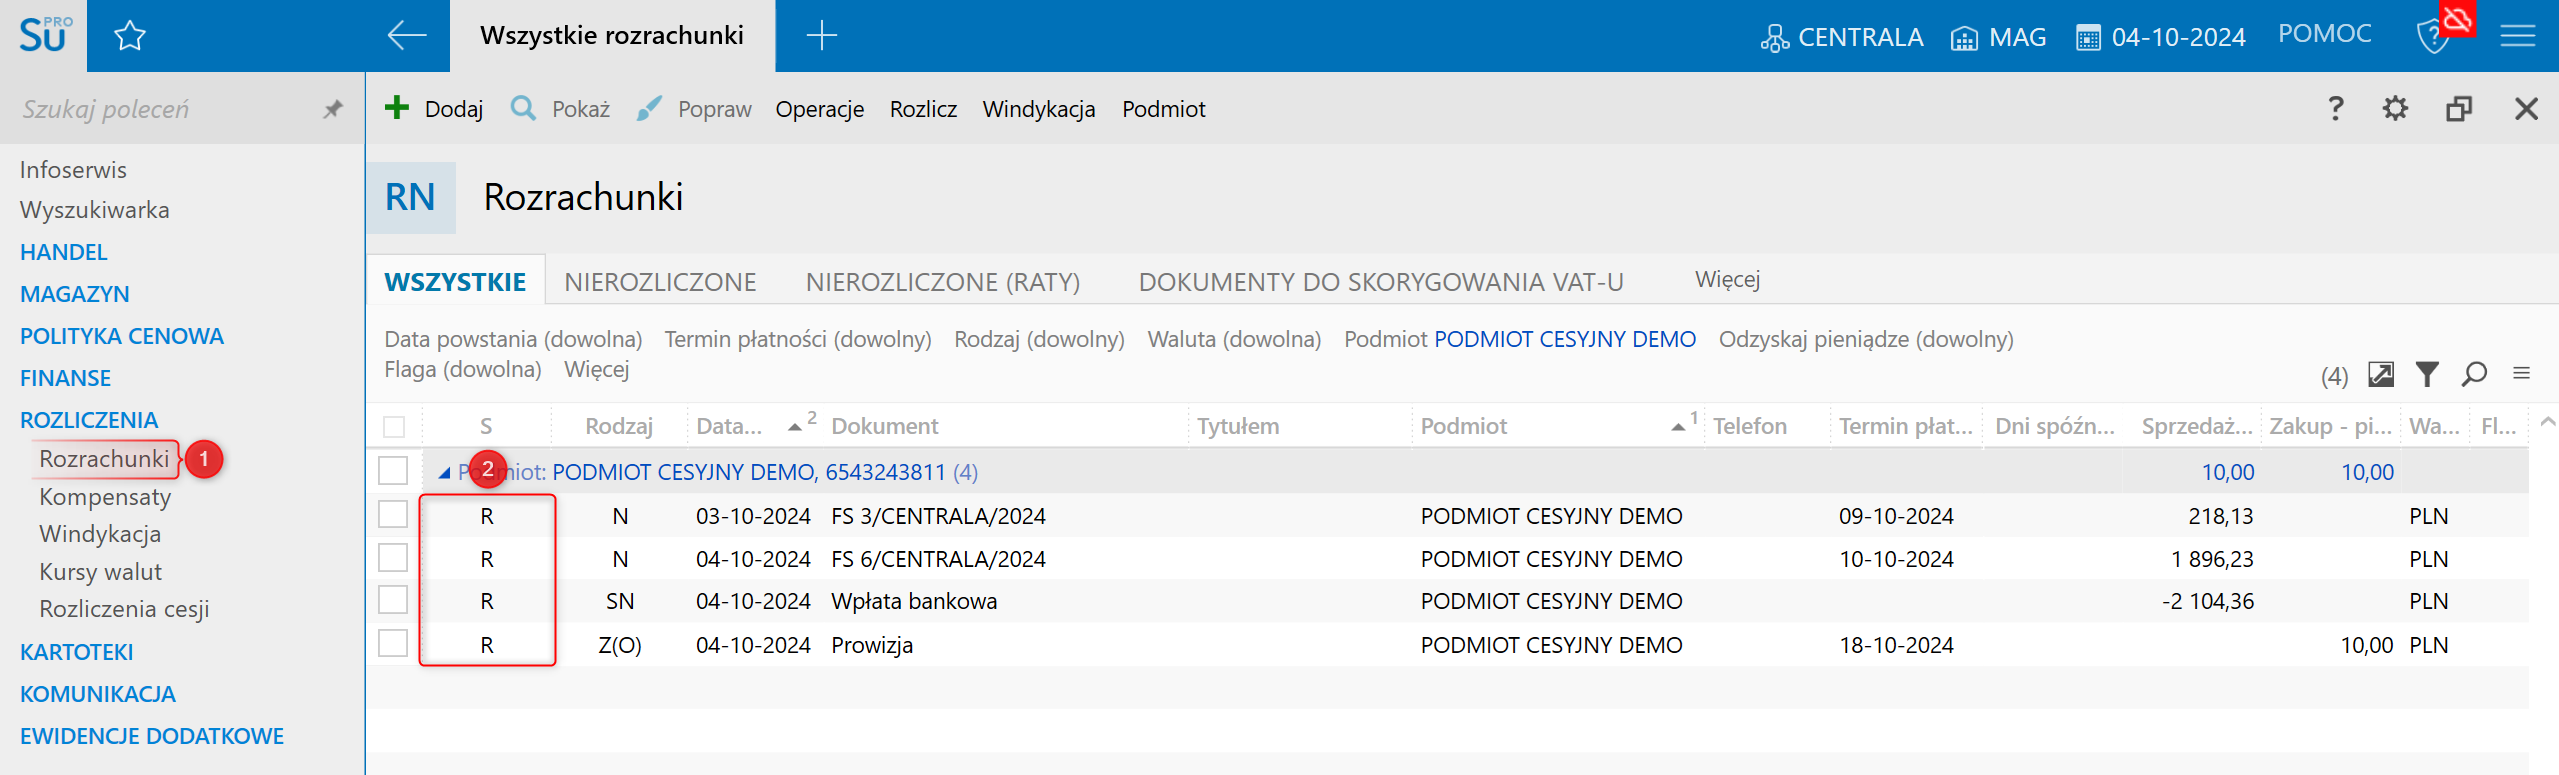
Task: Expand the Więcej tabs dropdown
Action: (1727, 280)
